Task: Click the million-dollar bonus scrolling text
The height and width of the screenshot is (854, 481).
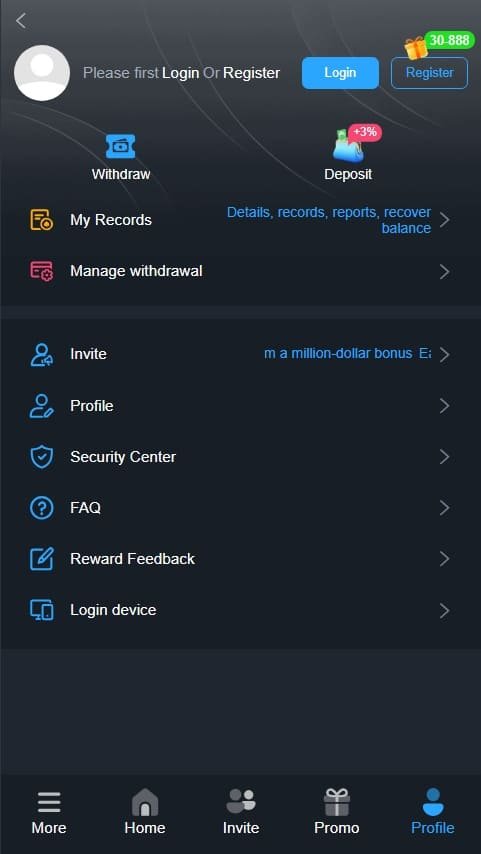Action: click(348, 353)
